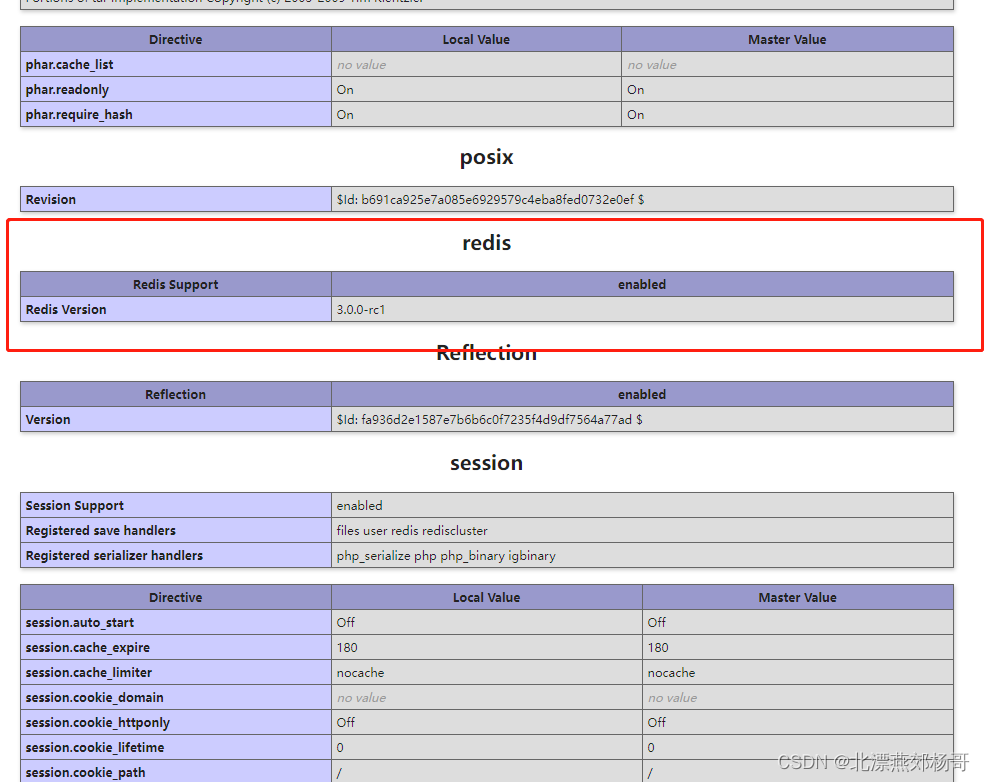
Task: Select the redis section heading
Action: [x=487, y=243]
